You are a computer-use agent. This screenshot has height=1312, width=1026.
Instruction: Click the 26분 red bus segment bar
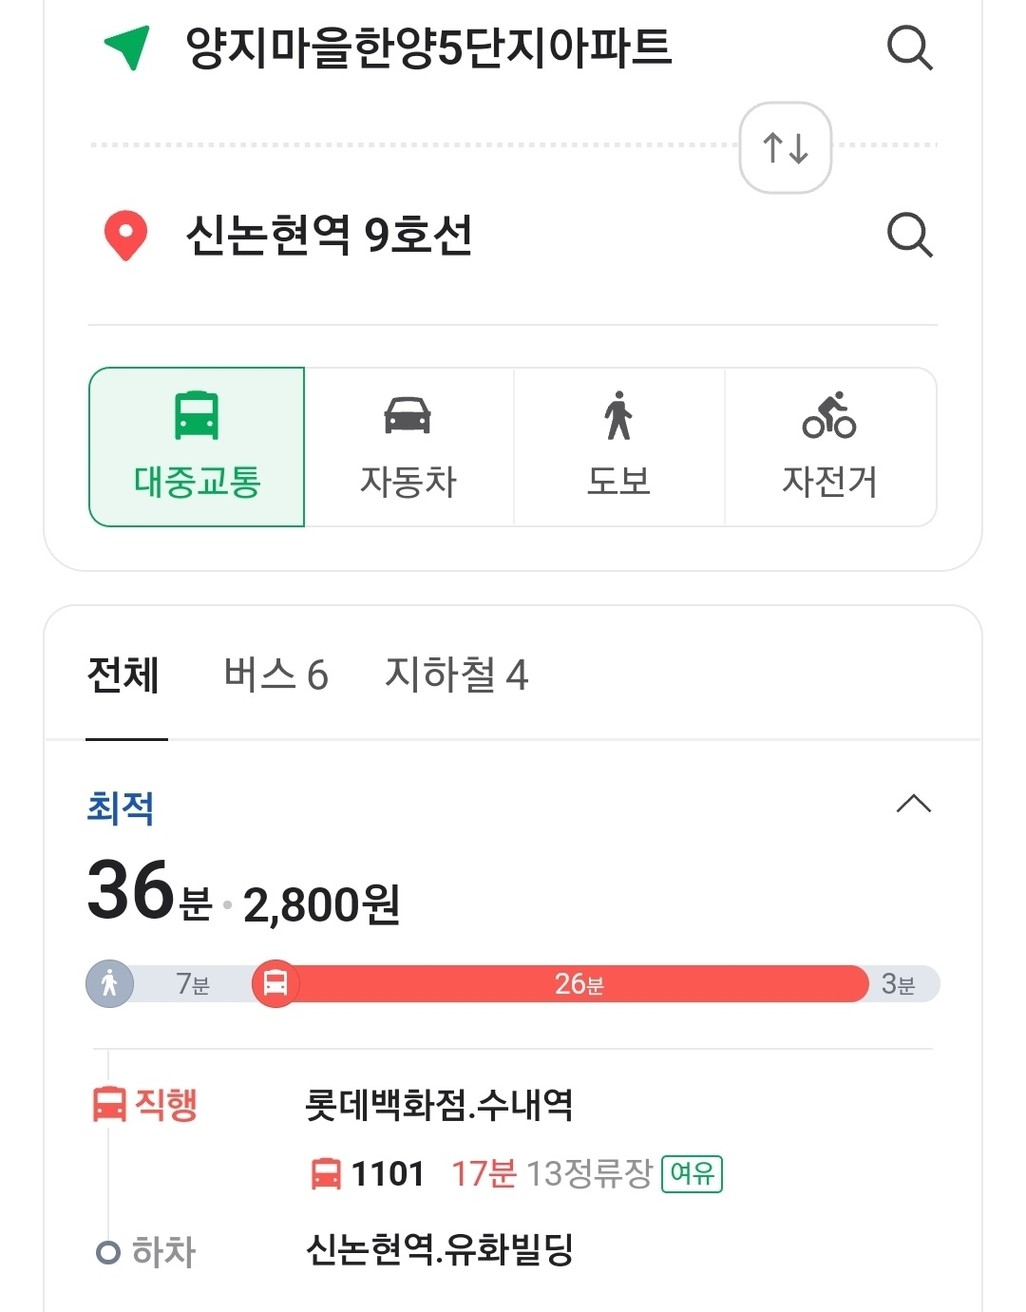(x=580, y=984)
